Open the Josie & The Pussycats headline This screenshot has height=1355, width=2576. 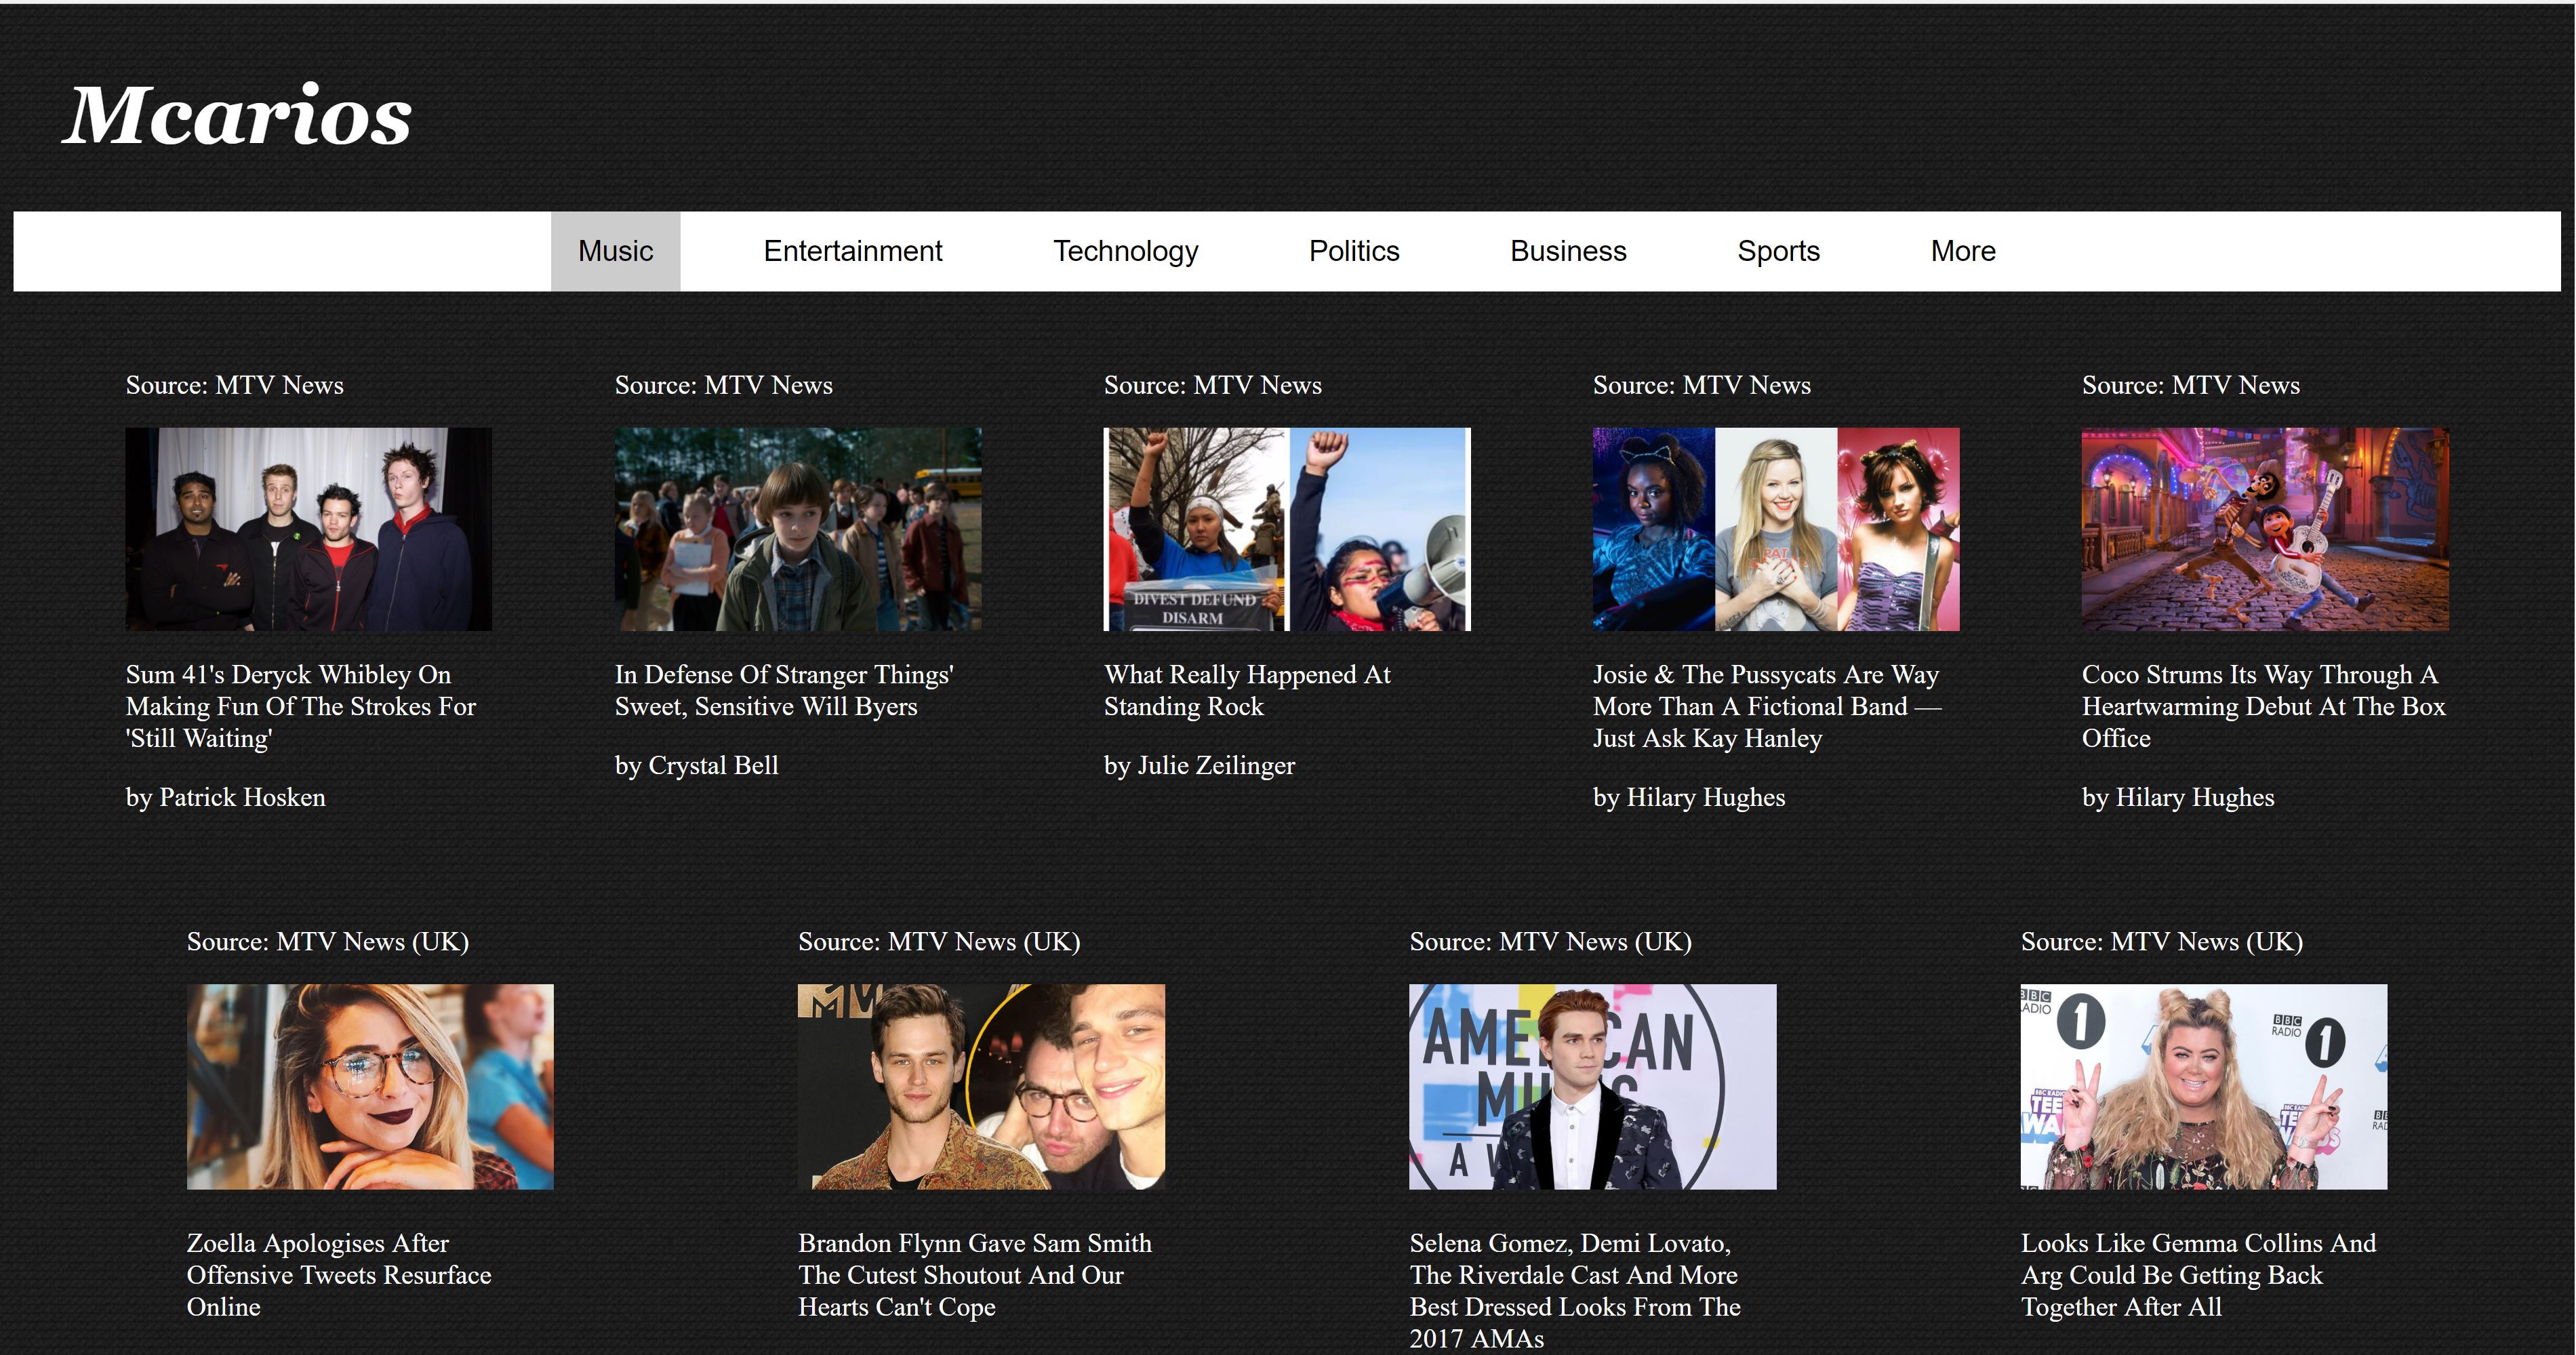click(x=1767, y=706)
